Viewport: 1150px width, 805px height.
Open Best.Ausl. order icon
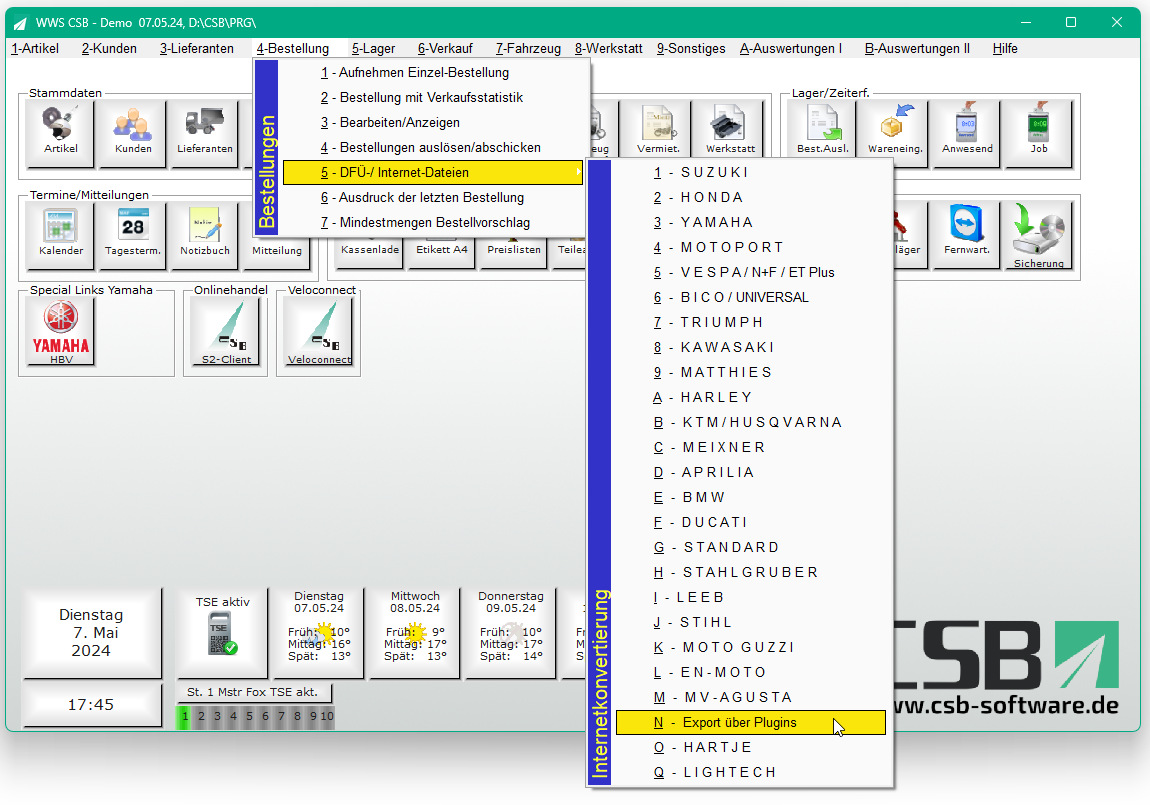pos(822,130)
